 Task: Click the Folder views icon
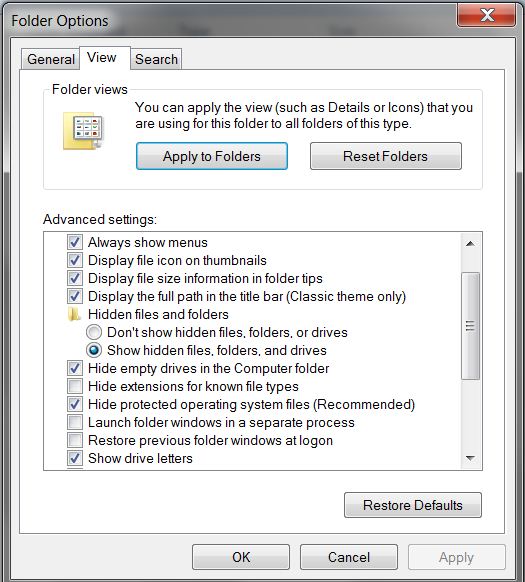[x=83, y=131]
